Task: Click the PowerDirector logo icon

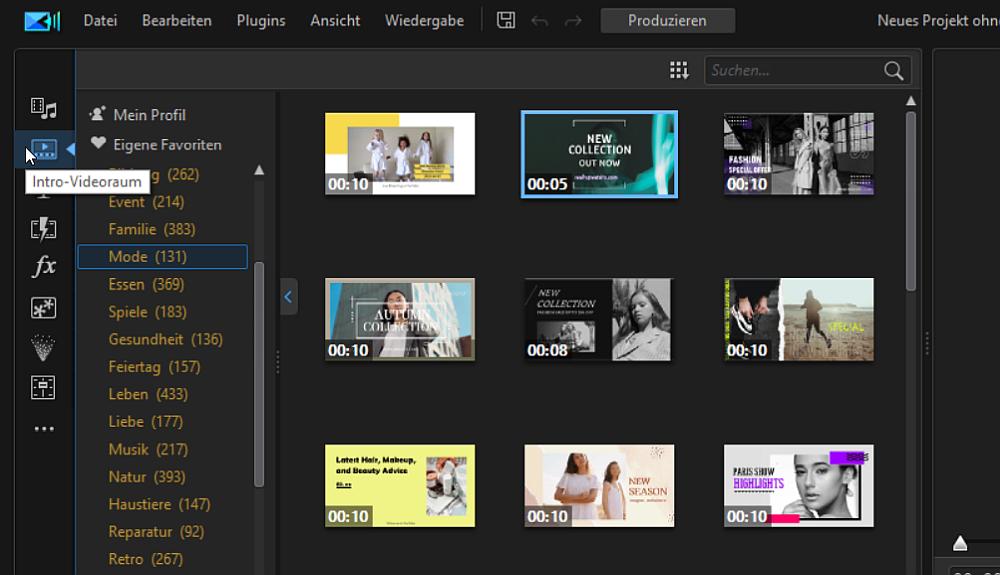Action: (42, 21)
